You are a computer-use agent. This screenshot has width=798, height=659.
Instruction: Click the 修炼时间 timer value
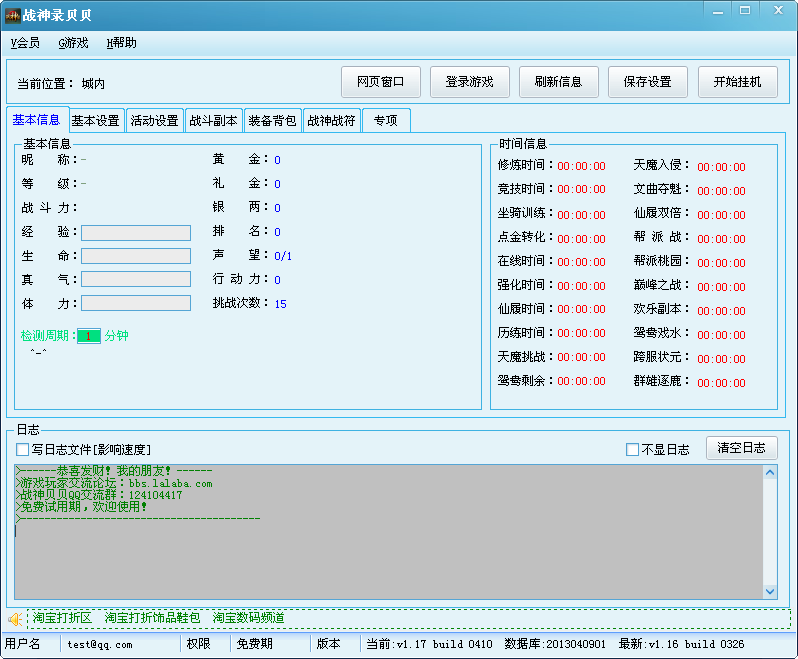[581, 166]
